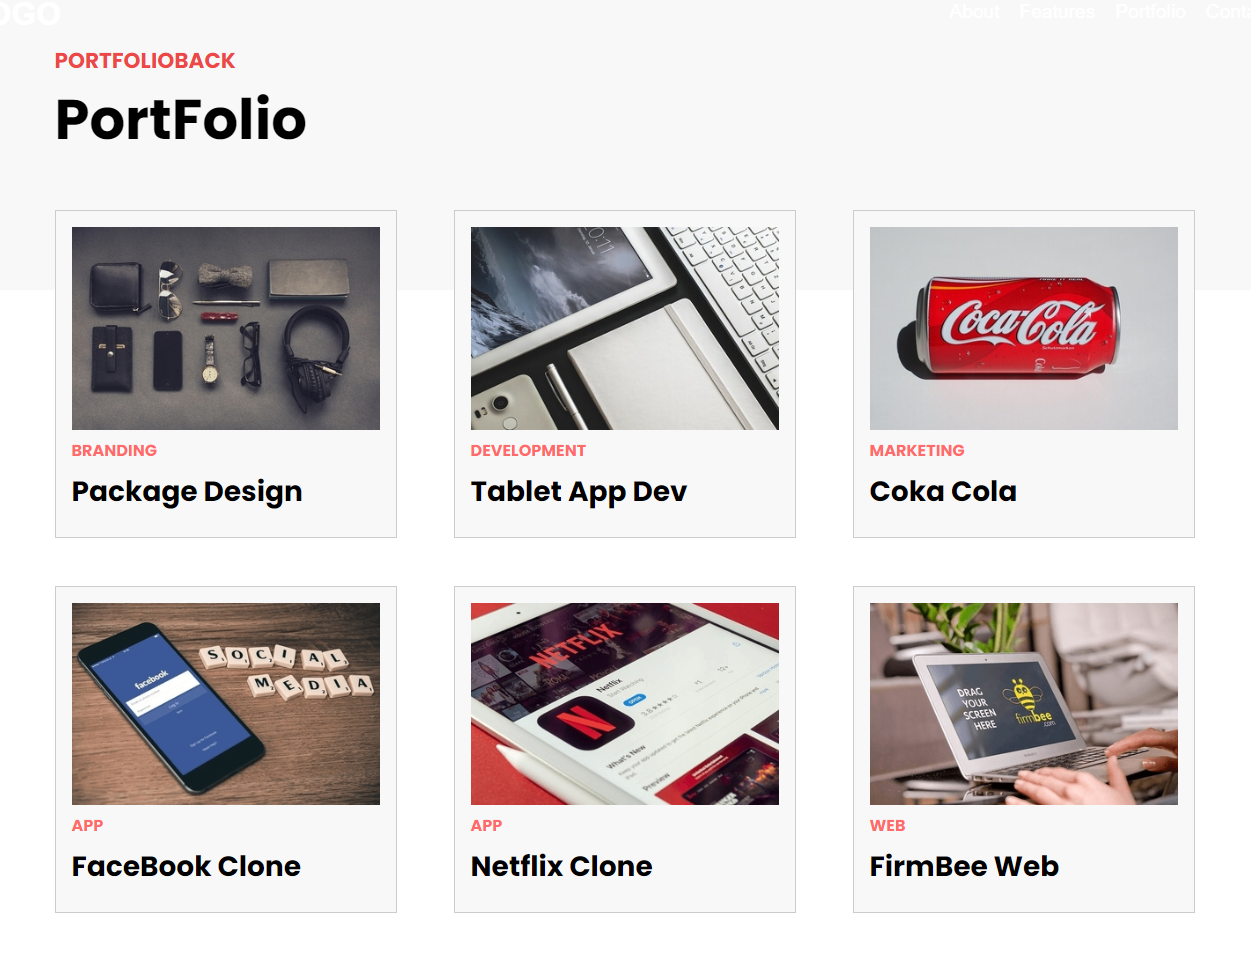This screenshot has width=1251, height=957.
Task: Click the MARKETING category label
Action: coord(917,451)
